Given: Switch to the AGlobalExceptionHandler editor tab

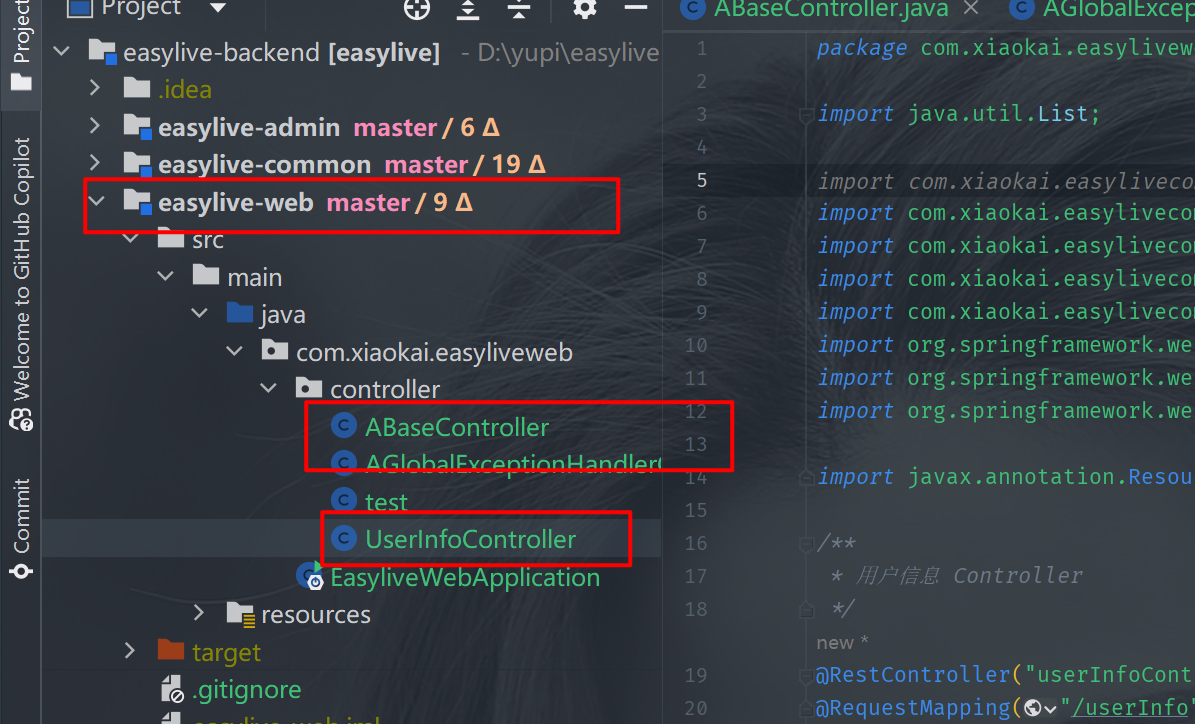Looking at the screenshot, I should coord(1100,9).
